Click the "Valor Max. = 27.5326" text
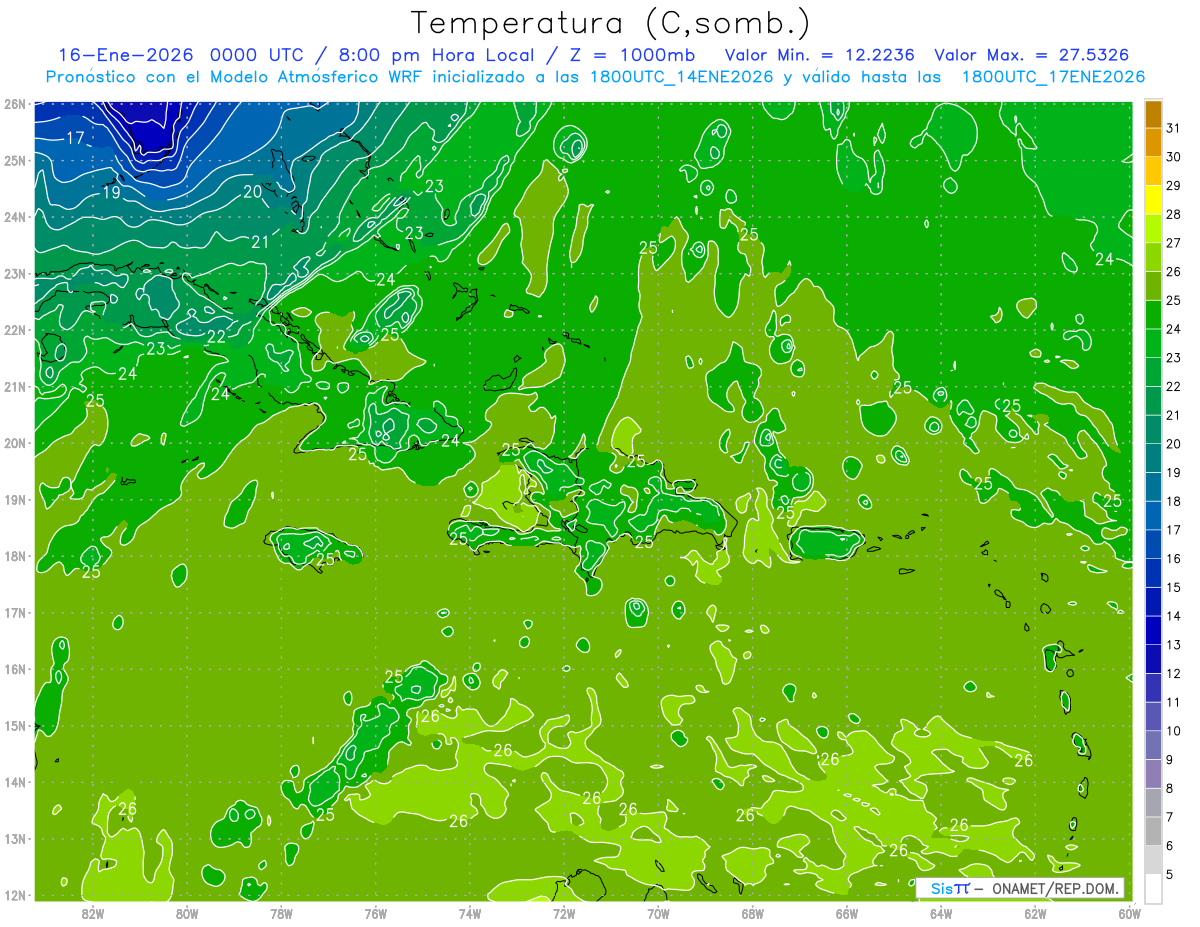1200x927 pixels. [1033, 55]
